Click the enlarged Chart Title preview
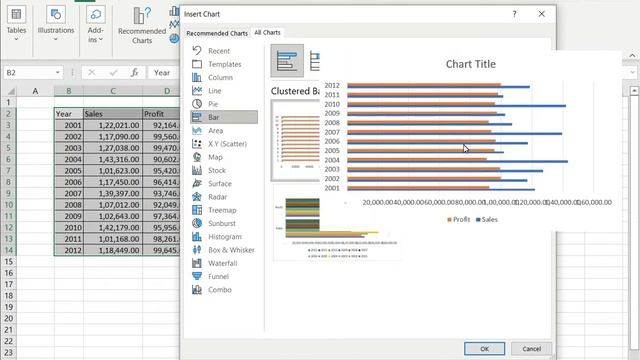This screenshot has height=360, width=640. pyautogui.click(x=470, y=141)
